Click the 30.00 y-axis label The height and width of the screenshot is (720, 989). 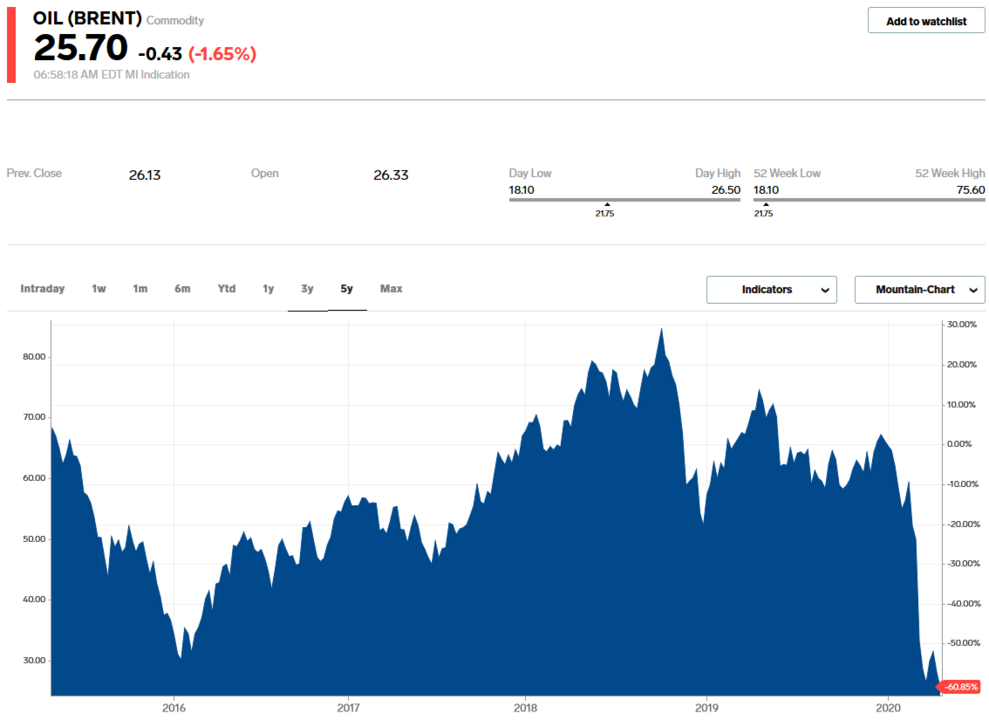34,661
